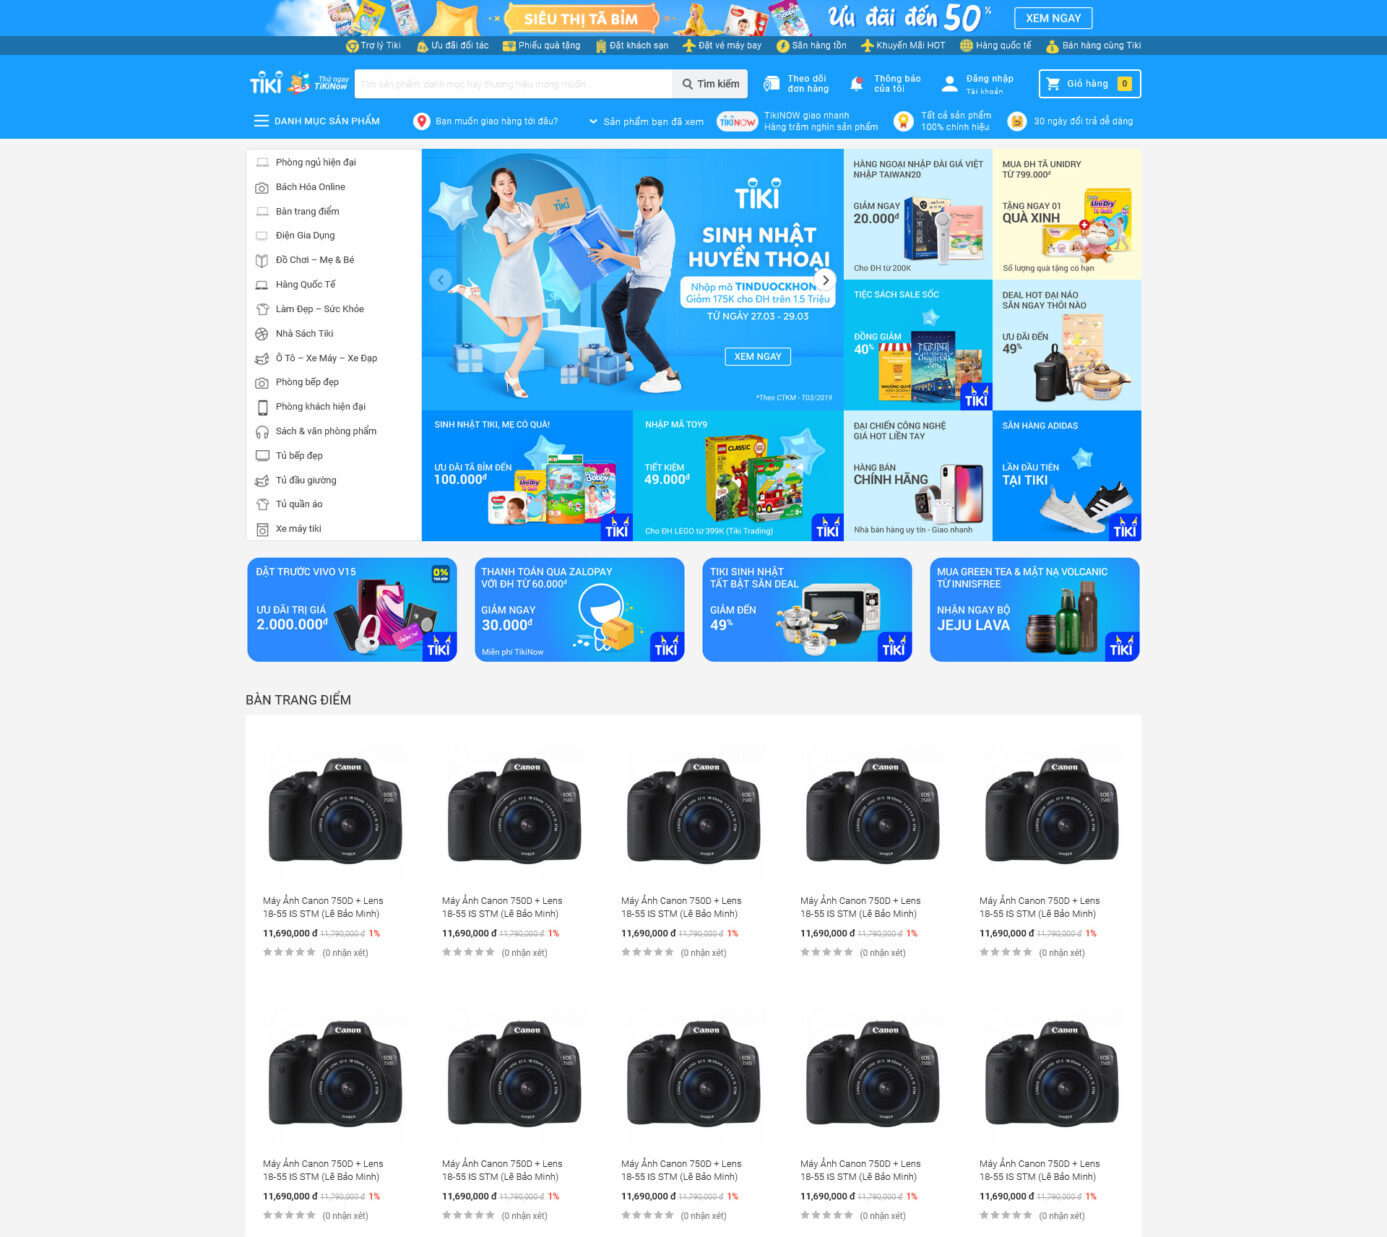Viewport: 1387px width, 1237px height.
Task: Open Deal hot đại náo promo tile
Action: pyautogui.click(x=1067, y=345)
